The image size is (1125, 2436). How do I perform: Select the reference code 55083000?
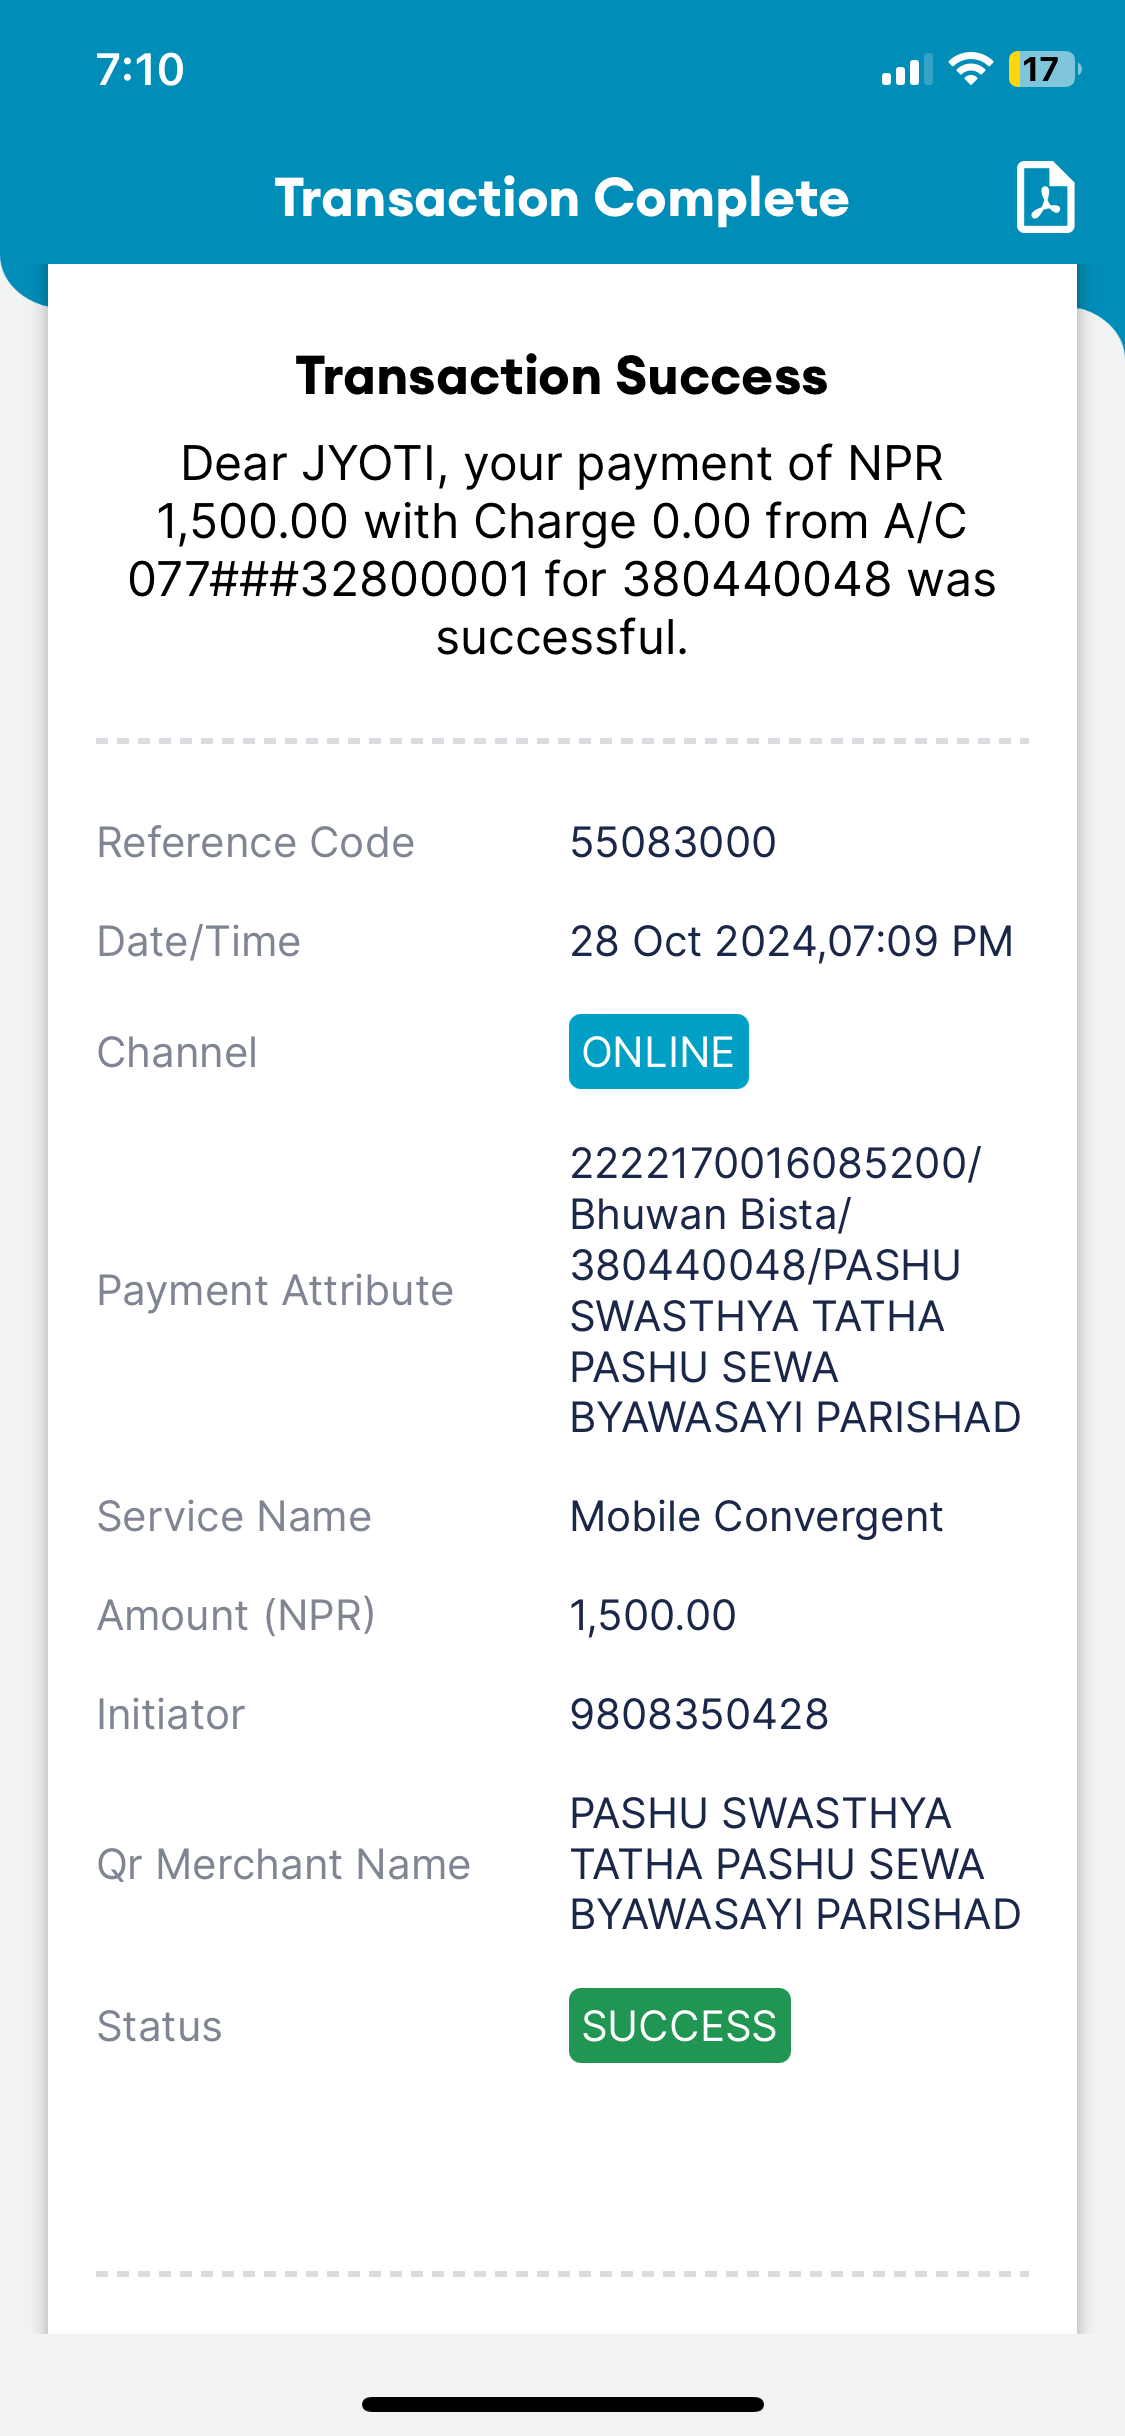tap(673, 842)
